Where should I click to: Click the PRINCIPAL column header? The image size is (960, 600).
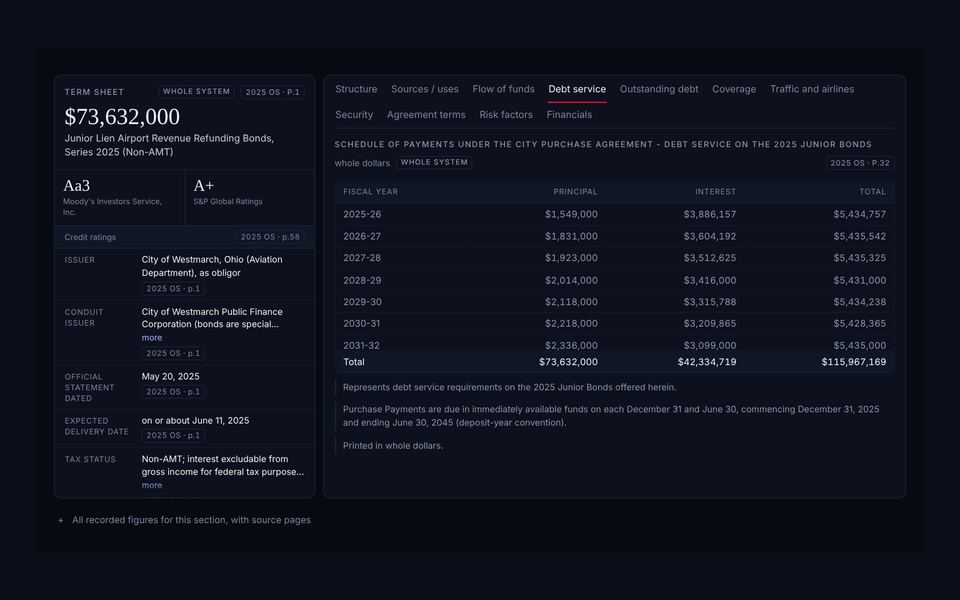point(575,192)
